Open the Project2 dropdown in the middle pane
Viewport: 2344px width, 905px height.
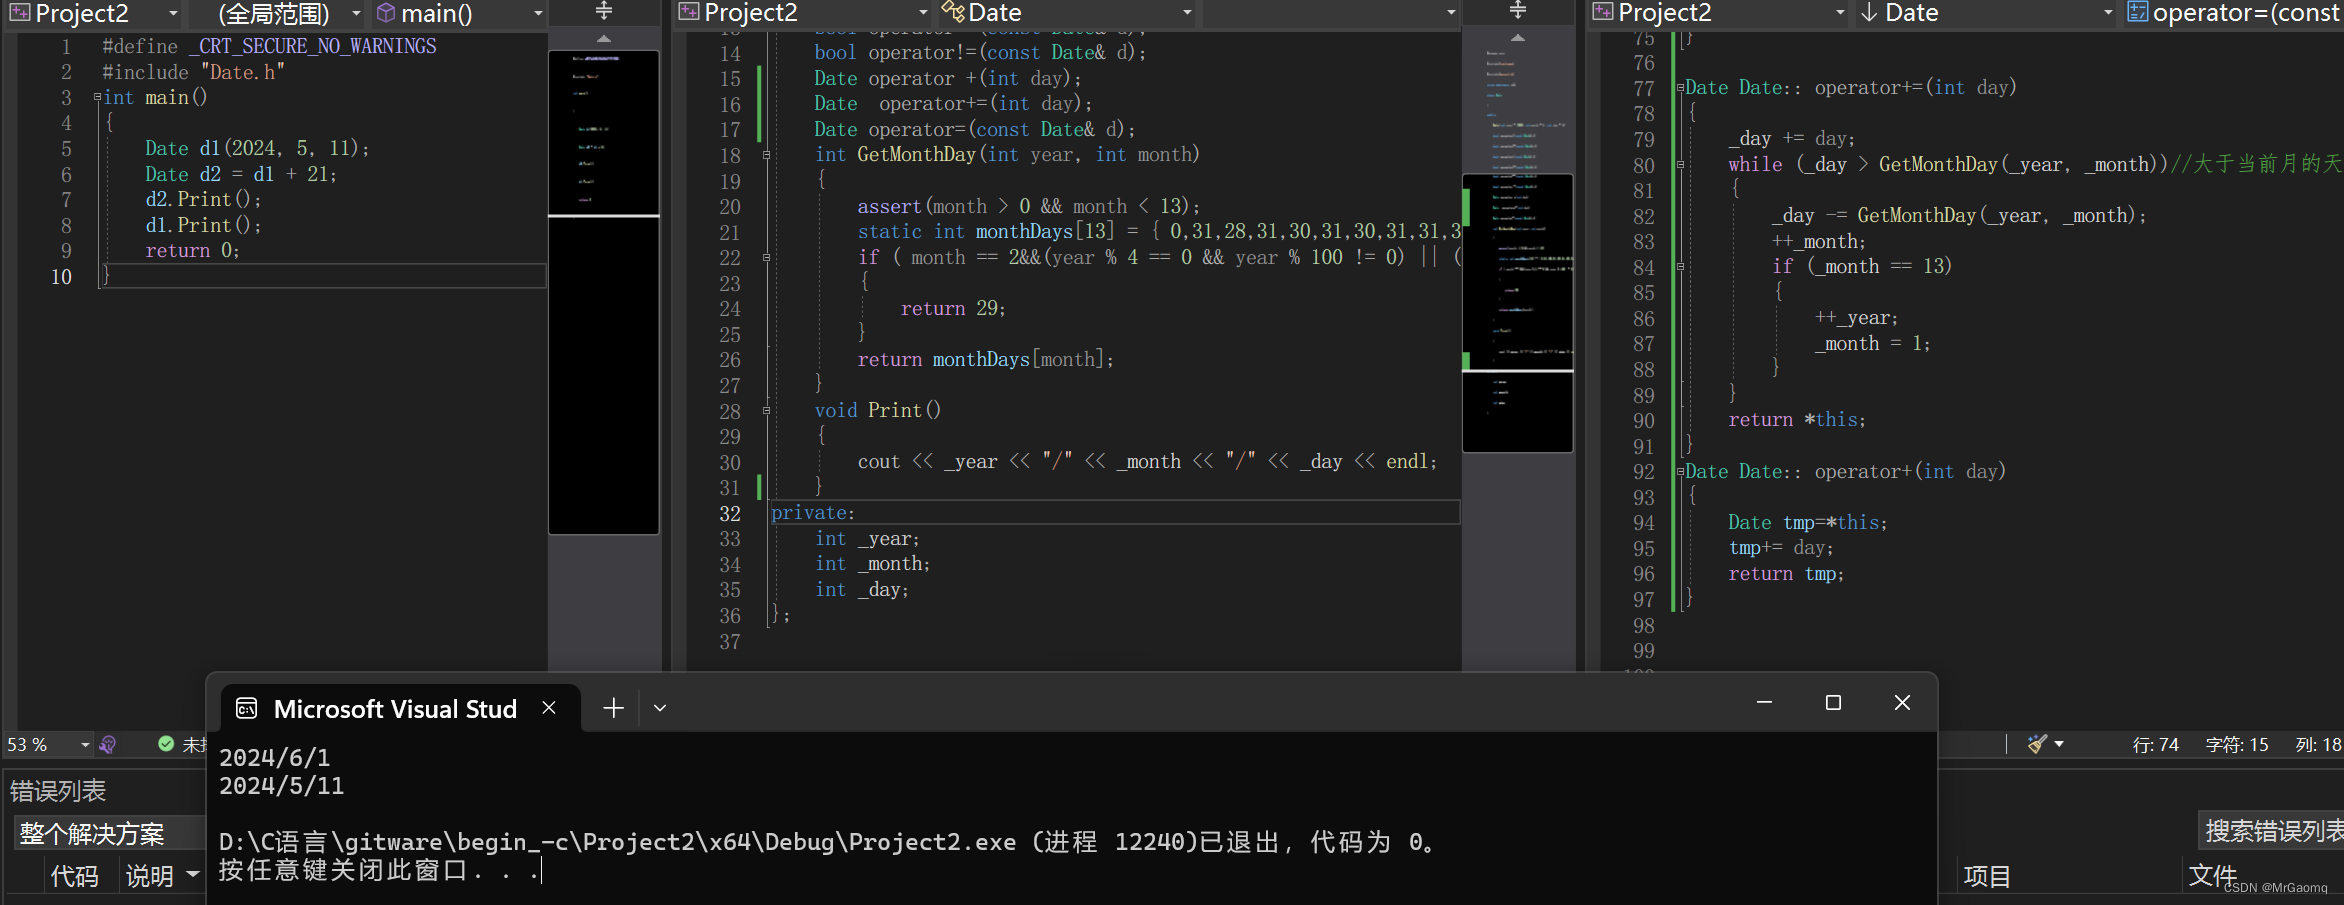click(x=922, y=13)
